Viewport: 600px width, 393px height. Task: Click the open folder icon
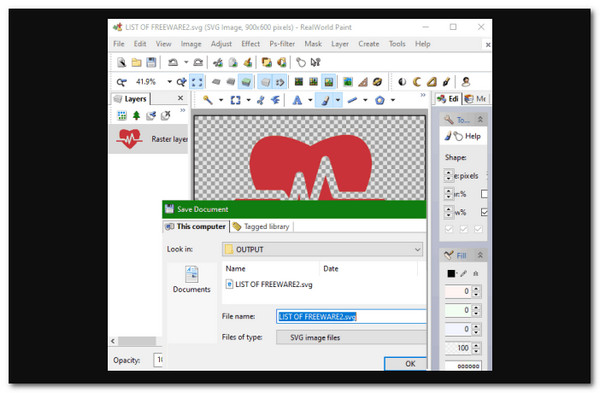[x=136, y=62]
